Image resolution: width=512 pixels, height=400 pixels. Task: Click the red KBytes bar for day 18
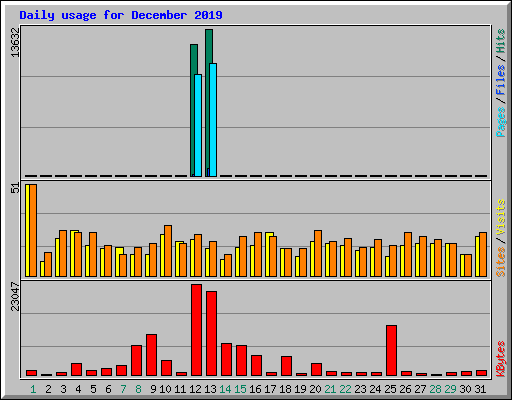pos(286,366)
